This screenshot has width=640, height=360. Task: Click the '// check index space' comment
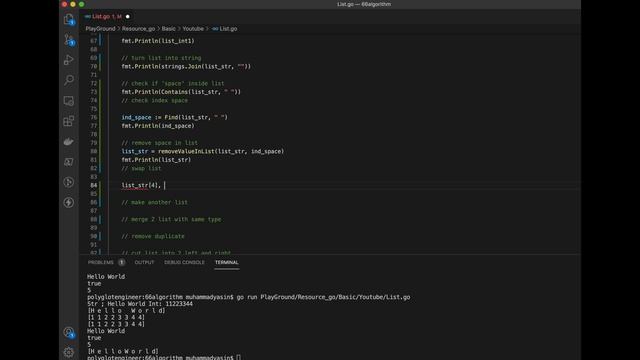[x=155, y=100]
